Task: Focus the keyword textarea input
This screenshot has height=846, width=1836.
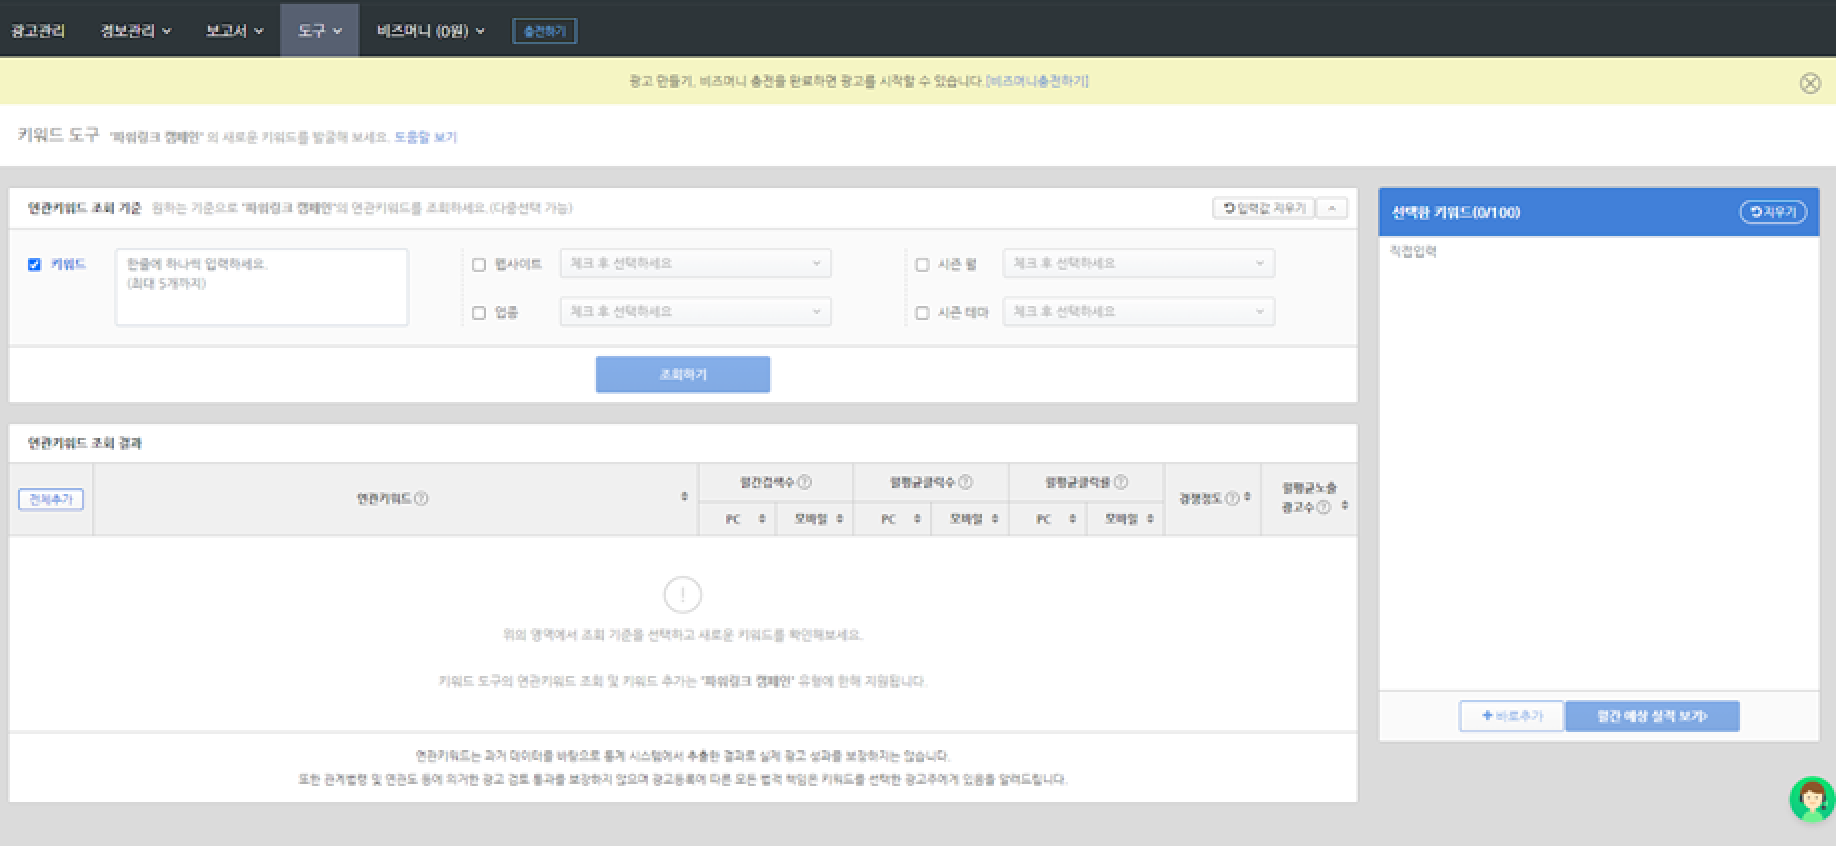Action: pyautogui.click(x=262, y=287)
